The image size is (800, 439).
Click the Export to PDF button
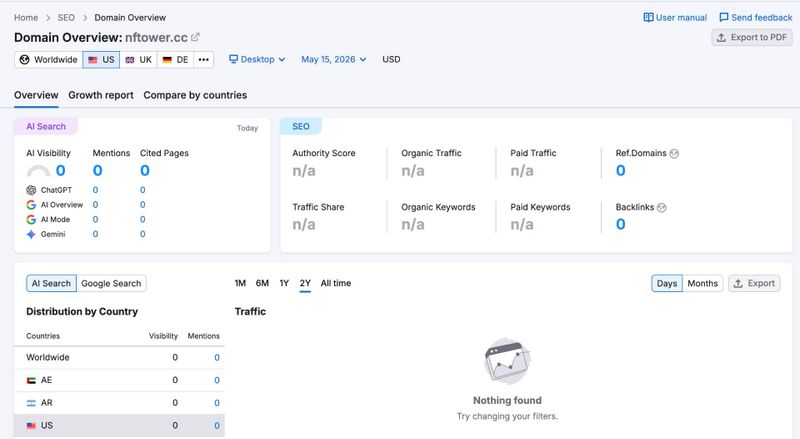[752, 37]
